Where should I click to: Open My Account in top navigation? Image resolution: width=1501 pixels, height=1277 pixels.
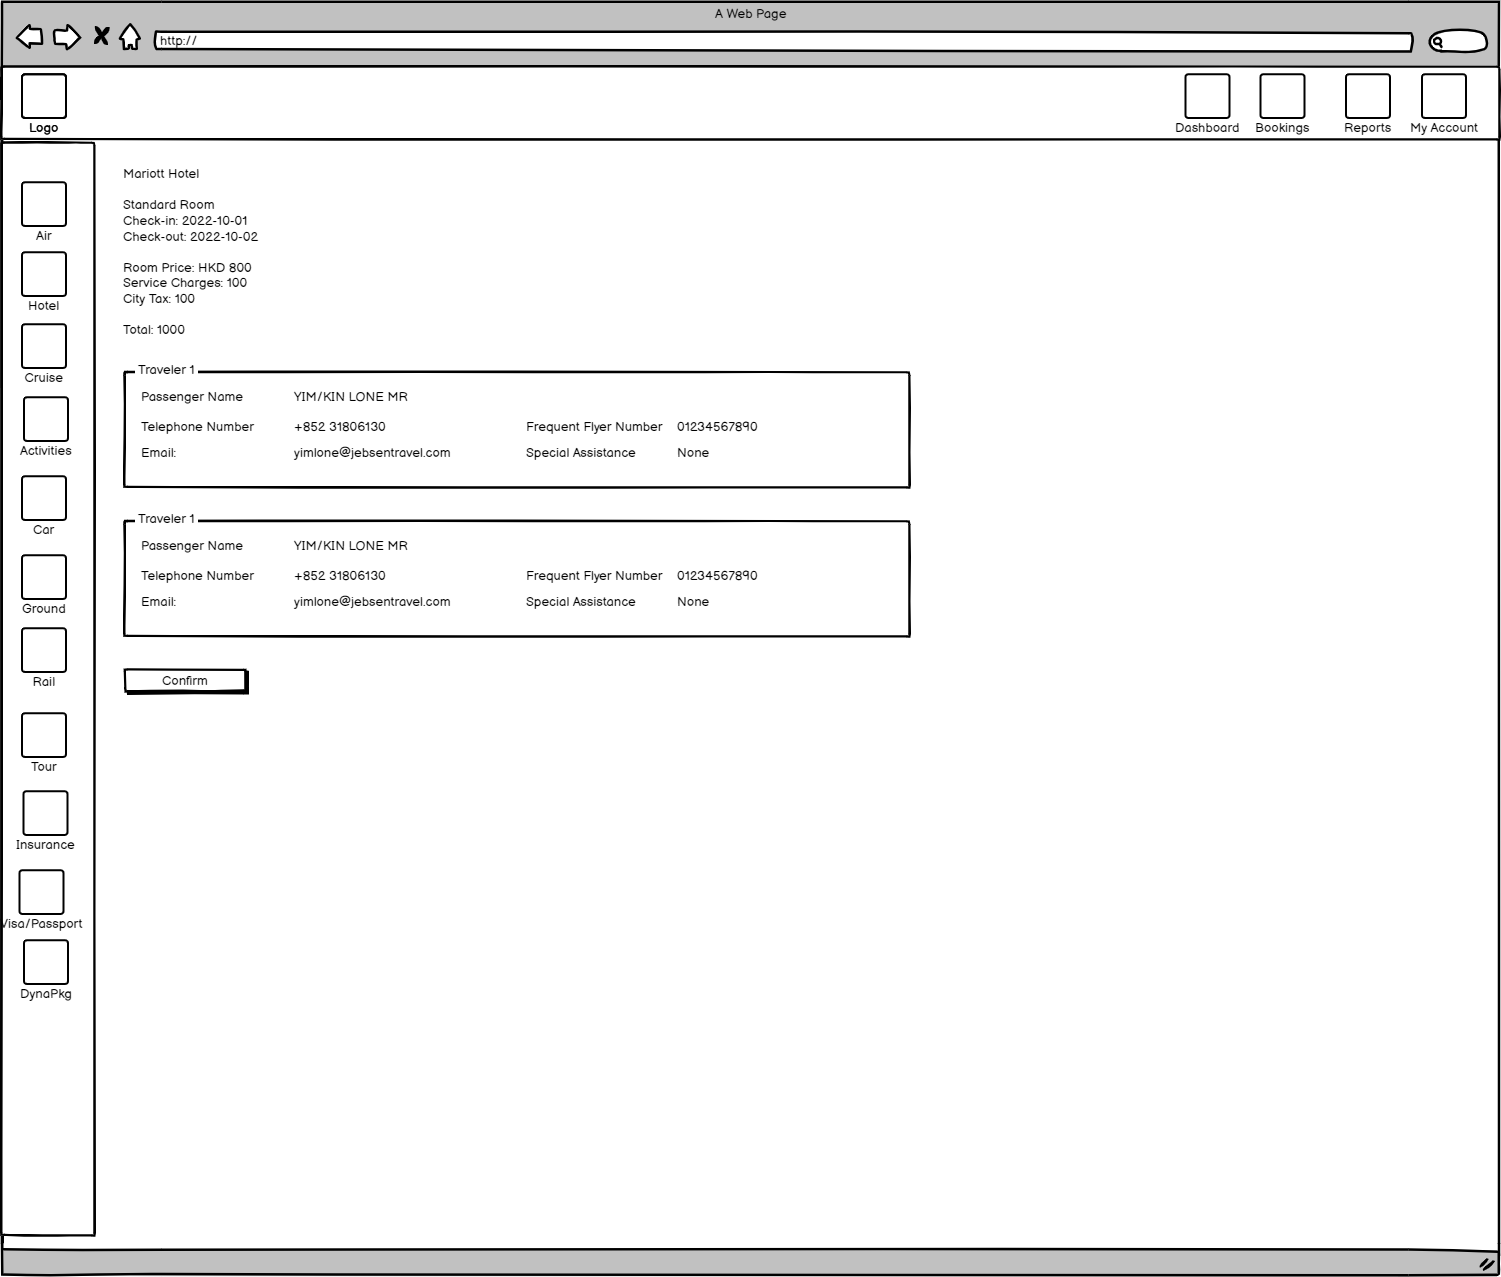click(x=1443, y=96)
